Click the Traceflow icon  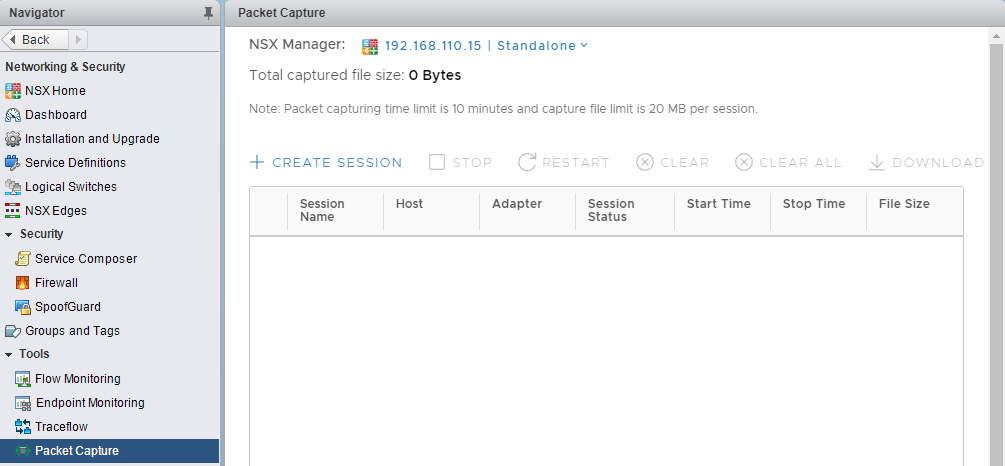tap(23, 427)
